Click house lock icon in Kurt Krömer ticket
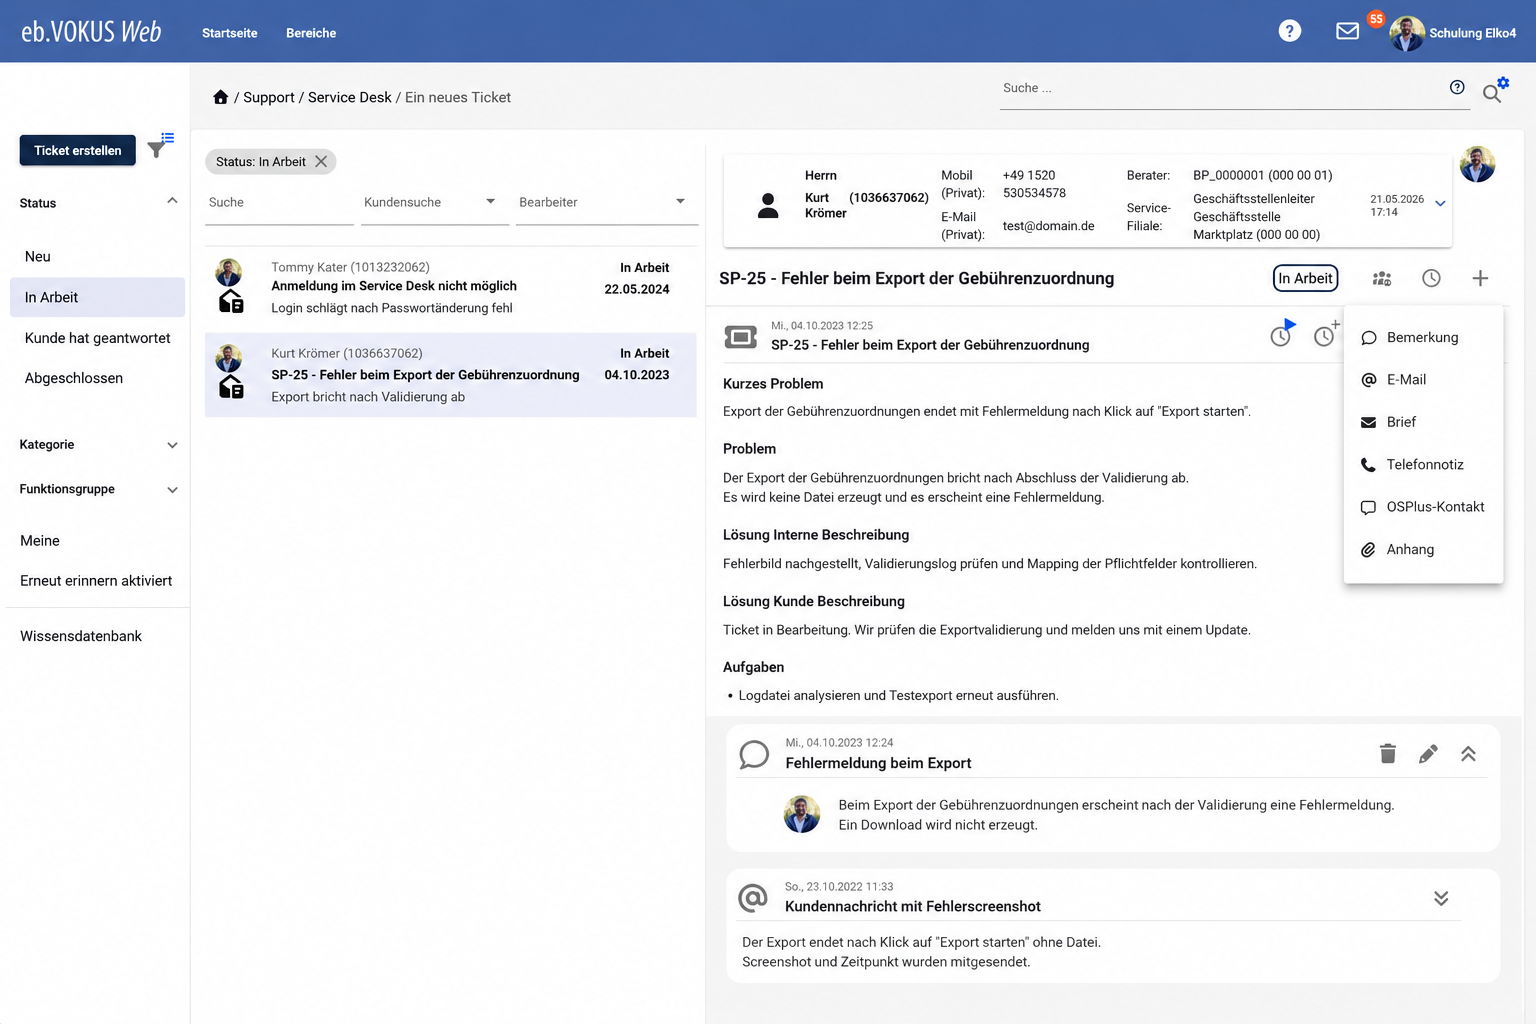 [231, 386]
